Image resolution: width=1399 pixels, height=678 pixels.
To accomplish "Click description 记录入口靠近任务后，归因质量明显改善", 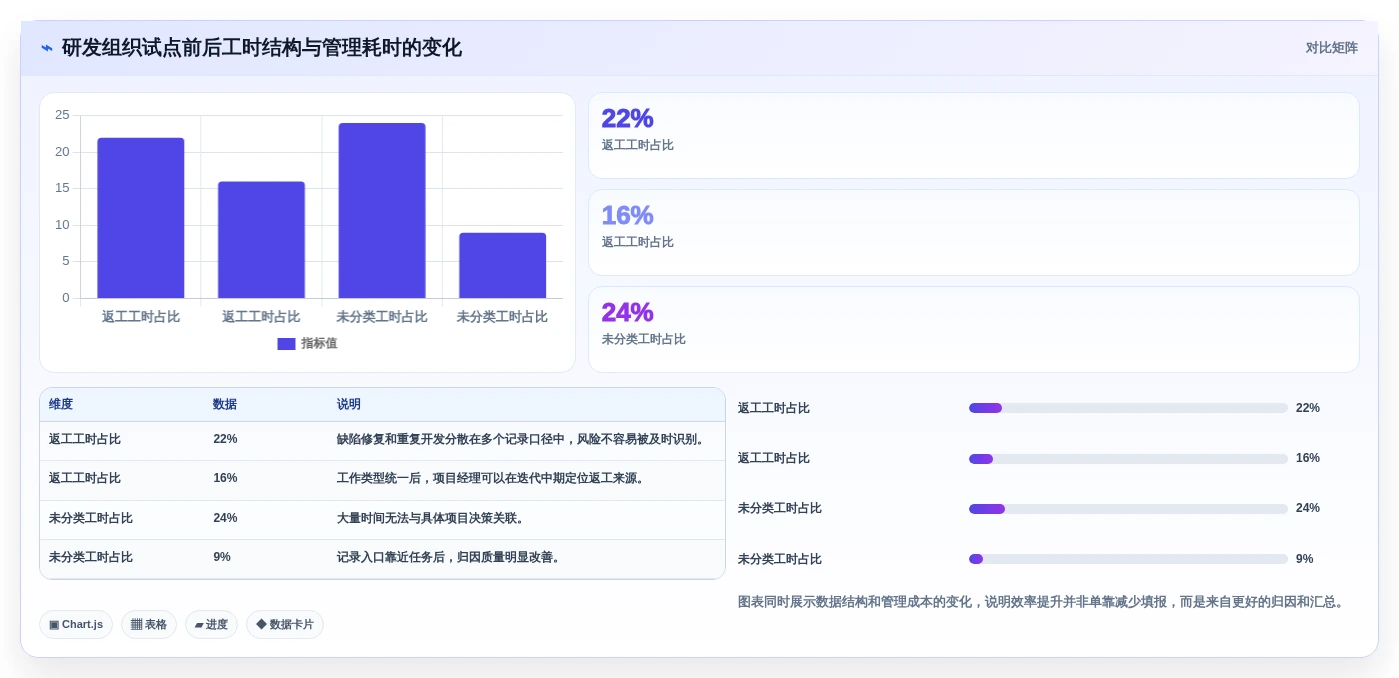I will click(451, 558).
